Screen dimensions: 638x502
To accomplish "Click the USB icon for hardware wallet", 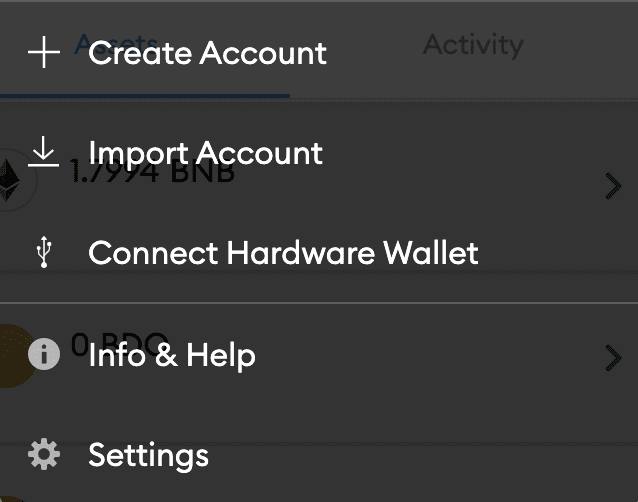I will pos(43,253).
